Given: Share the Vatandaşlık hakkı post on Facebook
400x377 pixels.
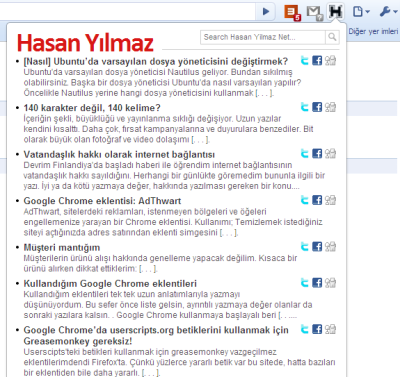Looking at the screenshot, I should [x=317, y=154].
